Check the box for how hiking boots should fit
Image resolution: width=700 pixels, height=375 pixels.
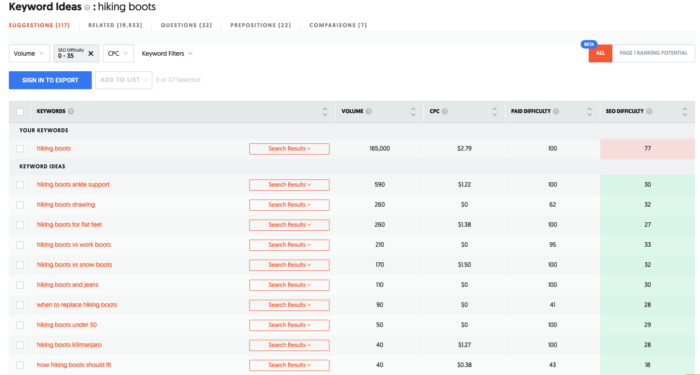point(20,365)
